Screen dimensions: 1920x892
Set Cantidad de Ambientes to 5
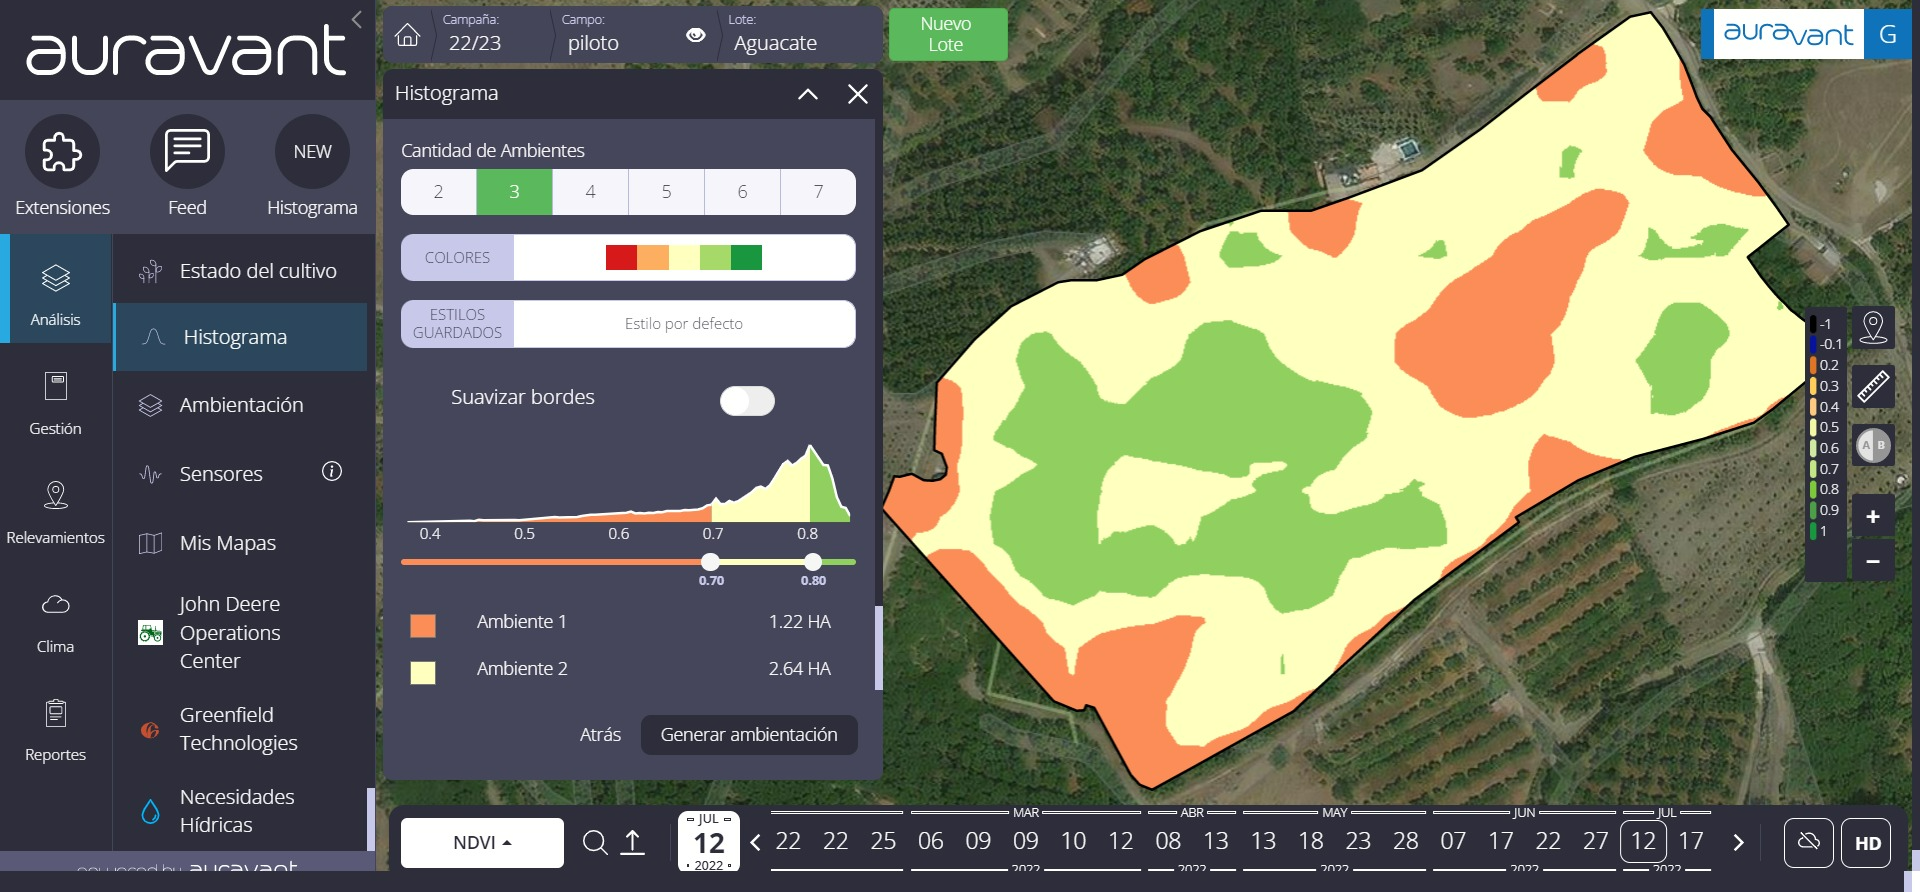pos(666,192)
